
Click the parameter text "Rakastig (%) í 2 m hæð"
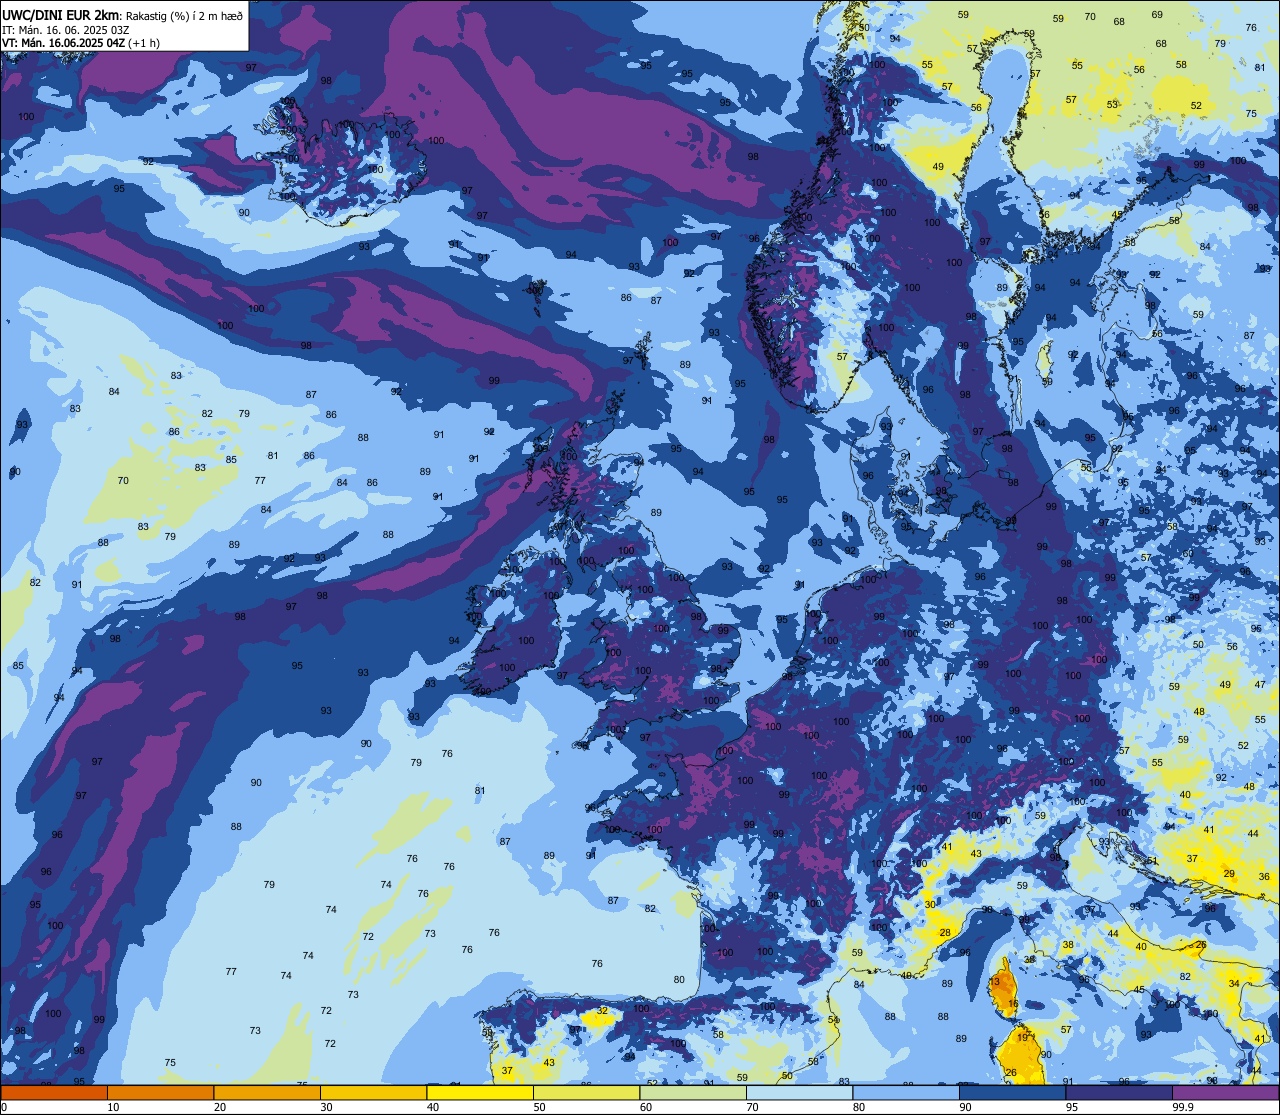[184, 14]
